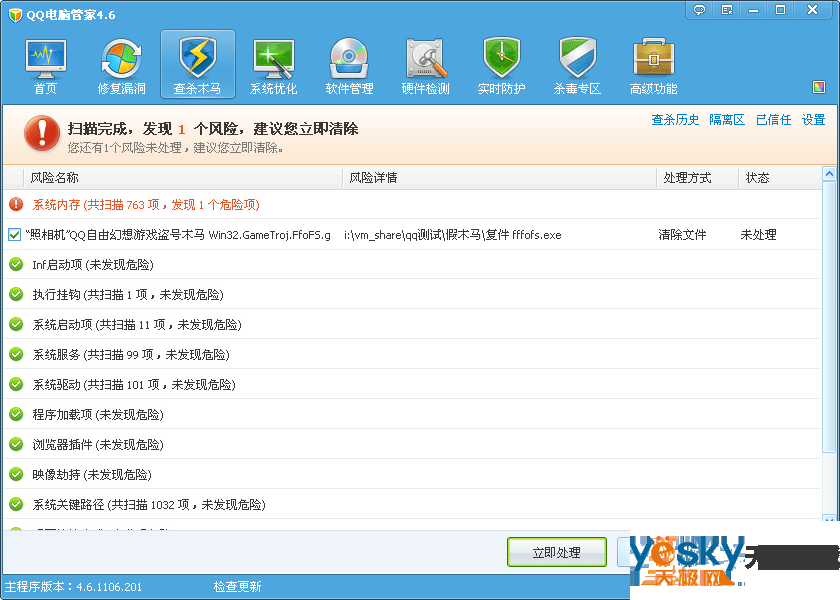Open the 查杀历史 scan history link
This screenshot has height=600, width=840.
(675, 120)
